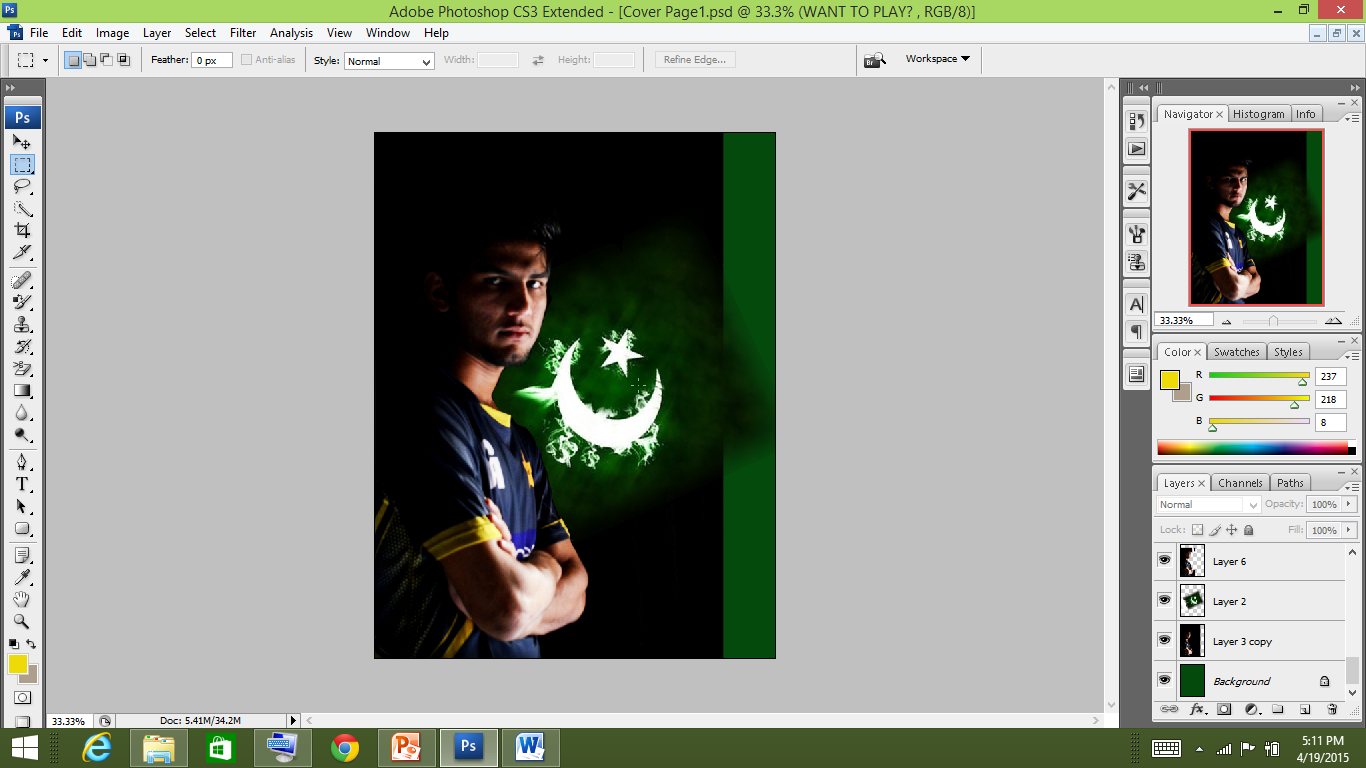Click the foreground color swatch in toolbox

(18, 664)
